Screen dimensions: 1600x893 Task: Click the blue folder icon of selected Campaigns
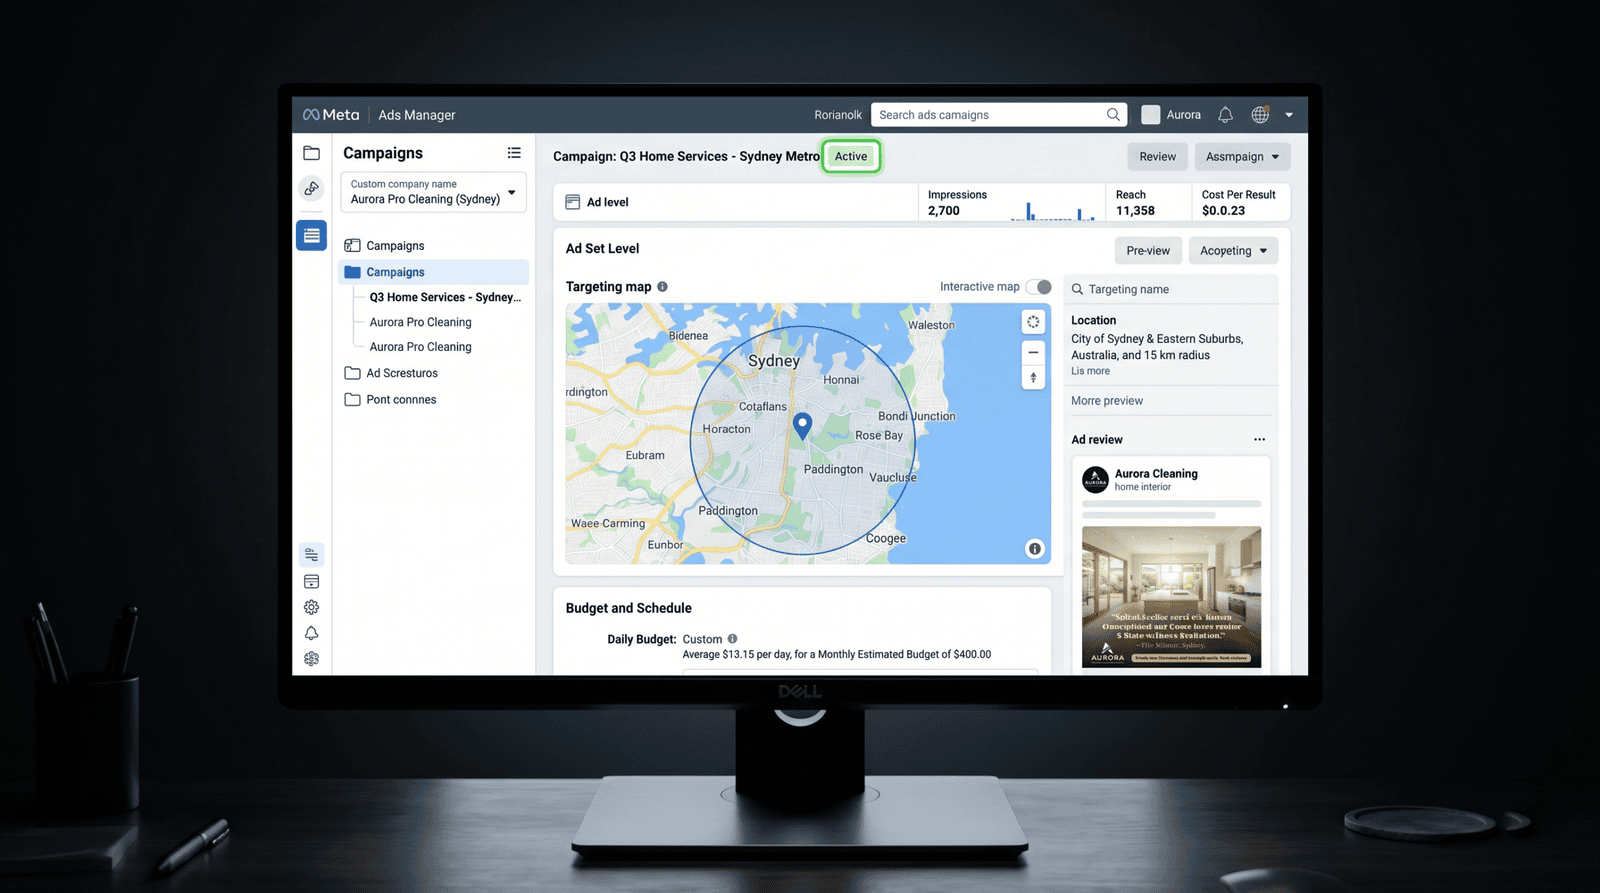(x=352, y=272)
